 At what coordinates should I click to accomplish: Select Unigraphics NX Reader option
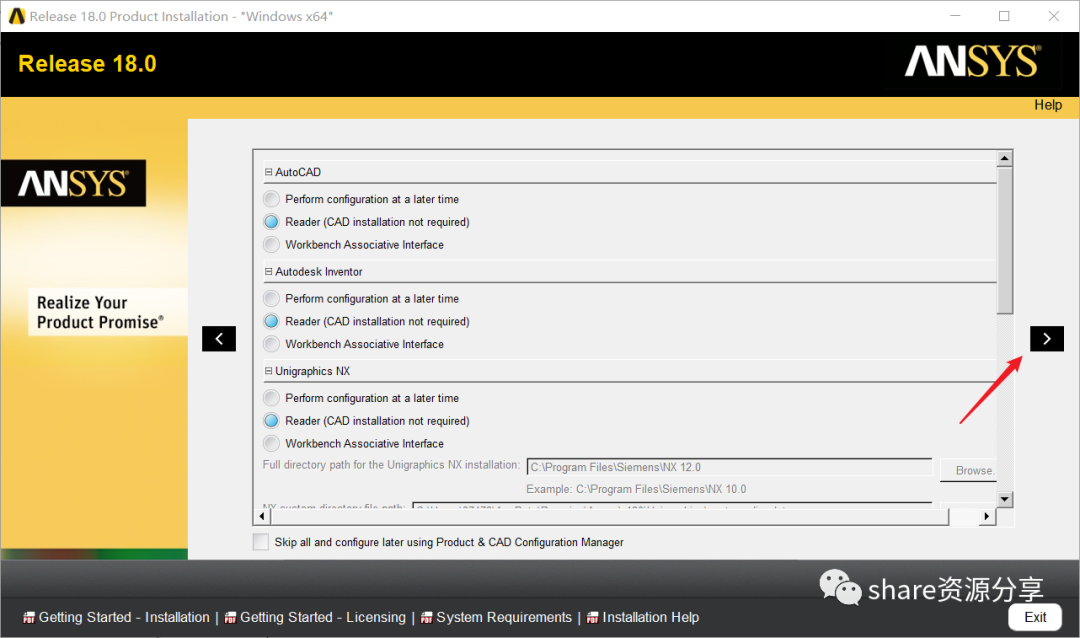(271, 420)
